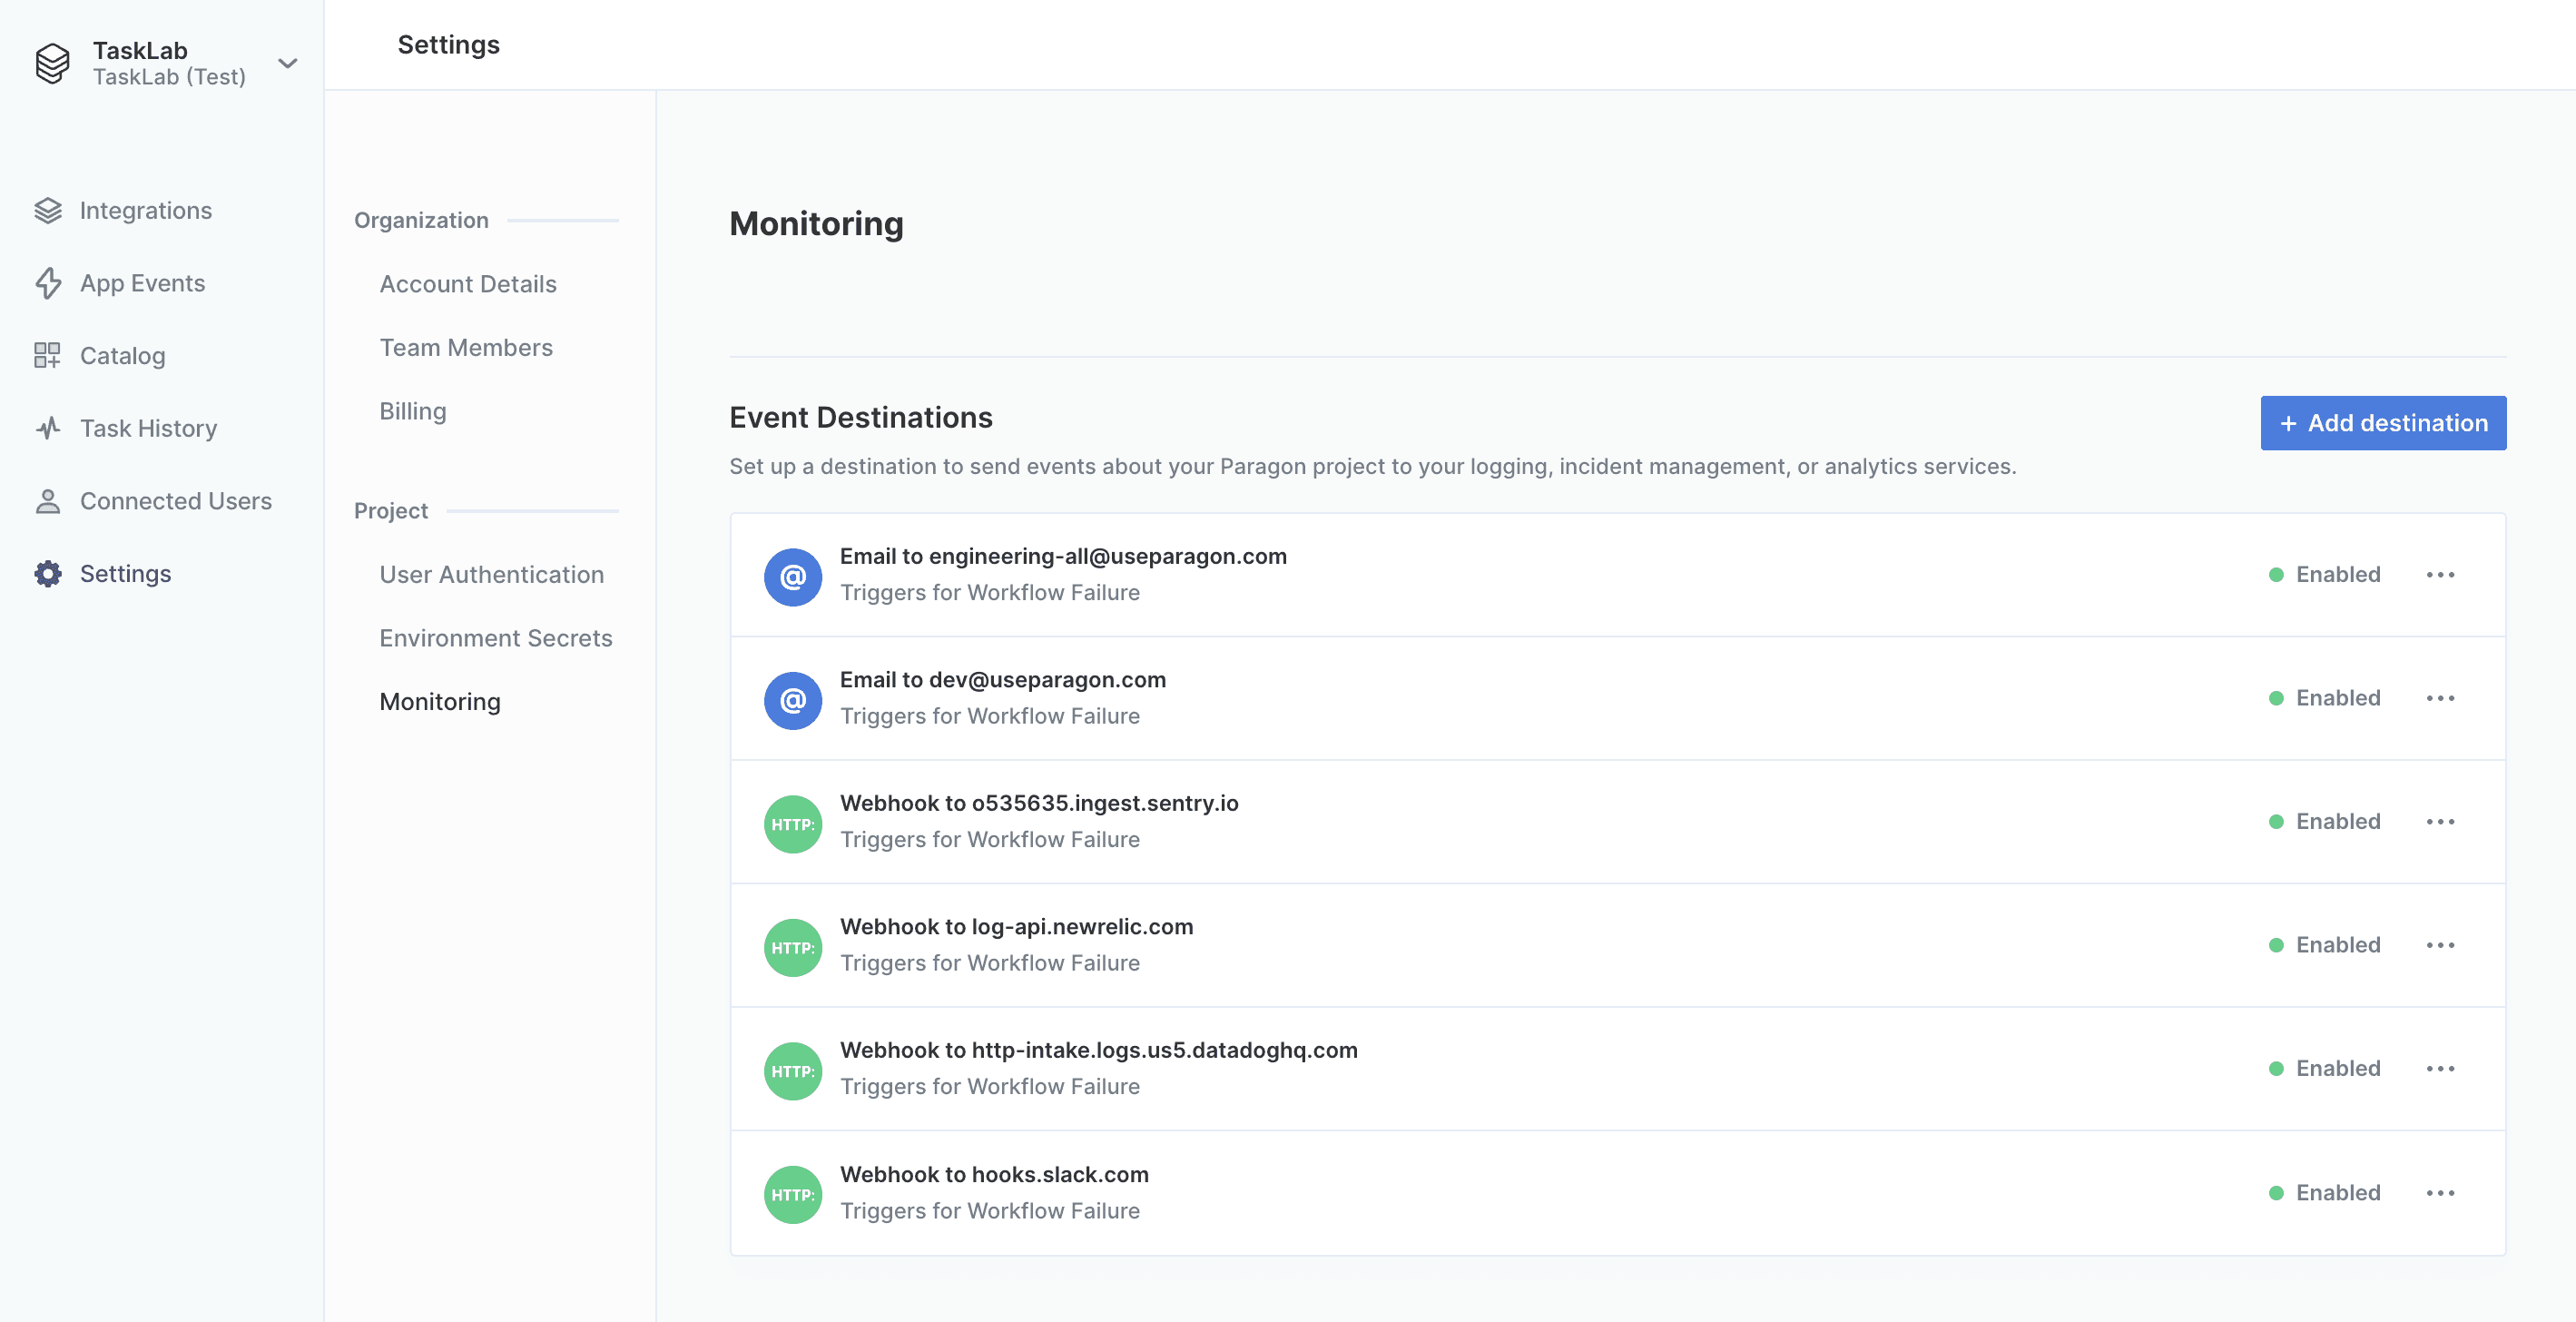The width and height of the screenshot is (2576, 1322).
Task: Toggle Enabled status for hooks.slack.com webhook
Action: click(x=2324, y=1192)
